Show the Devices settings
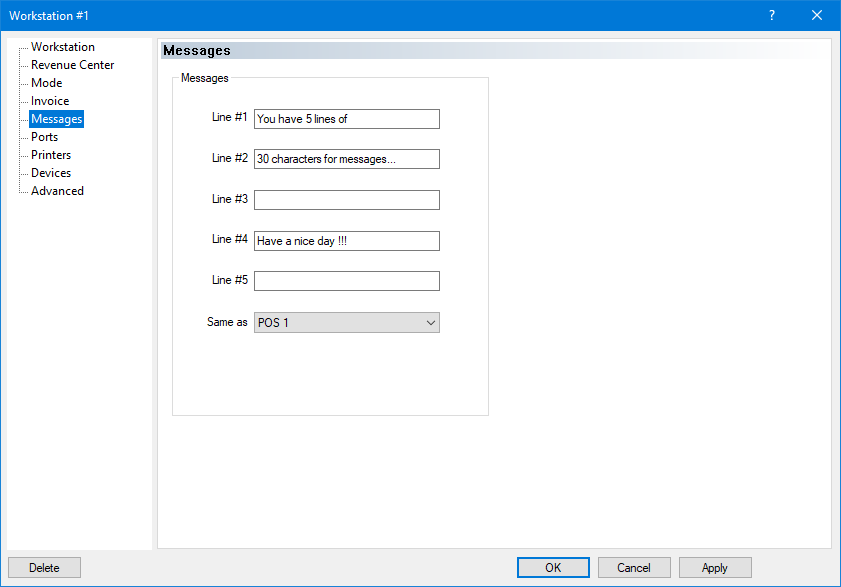Screen dimensions: 841x587 click(51, 173)
